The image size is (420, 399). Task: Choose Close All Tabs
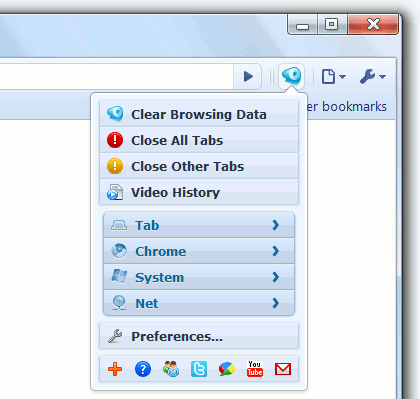(x=199, y=140)
